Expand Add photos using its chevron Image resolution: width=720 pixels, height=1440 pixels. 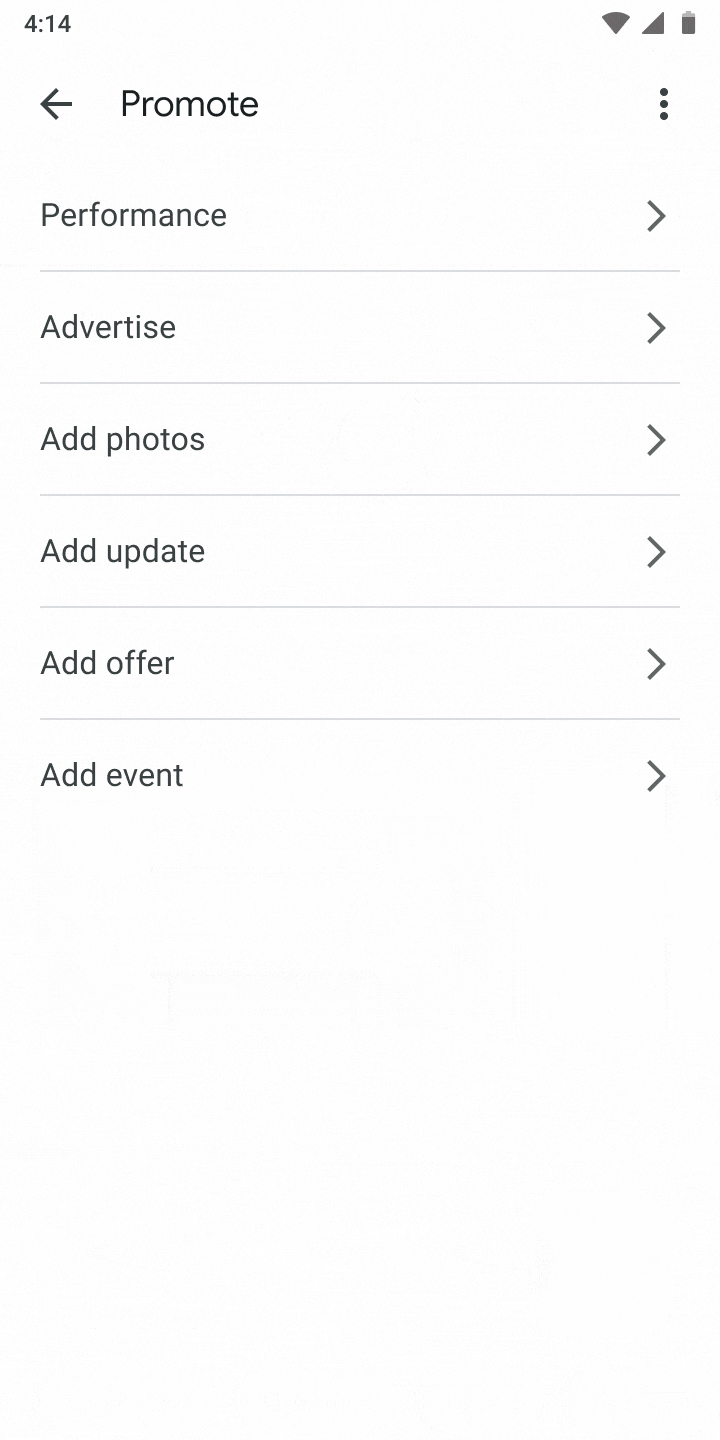[656, 440]
